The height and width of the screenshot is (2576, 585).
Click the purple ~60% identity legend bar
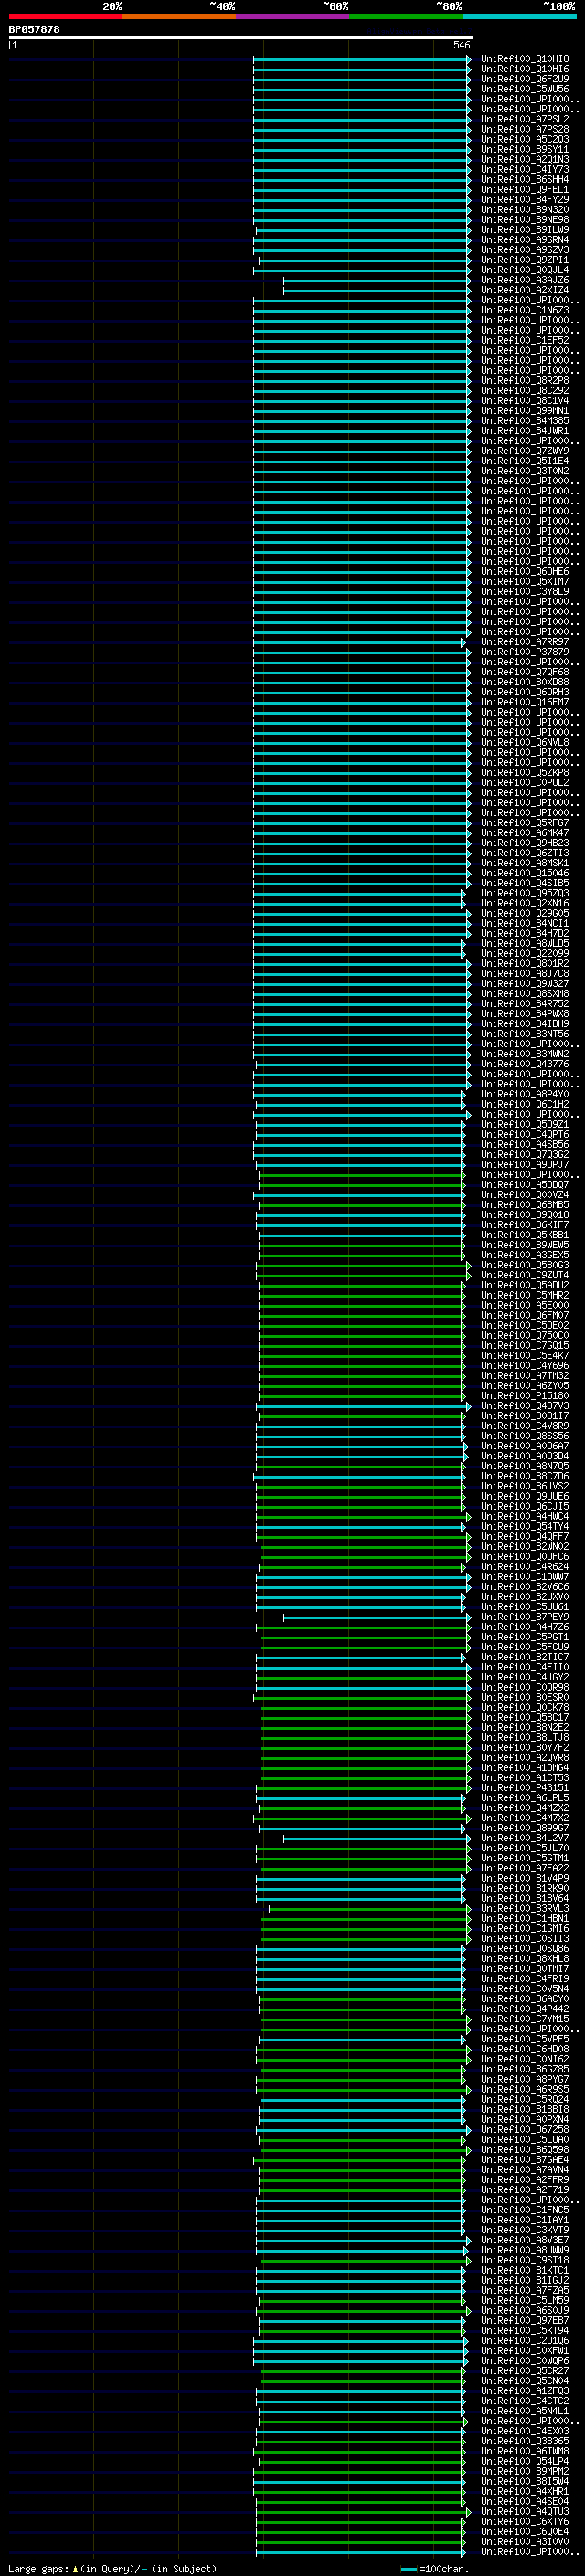click(x=293, y=17)
